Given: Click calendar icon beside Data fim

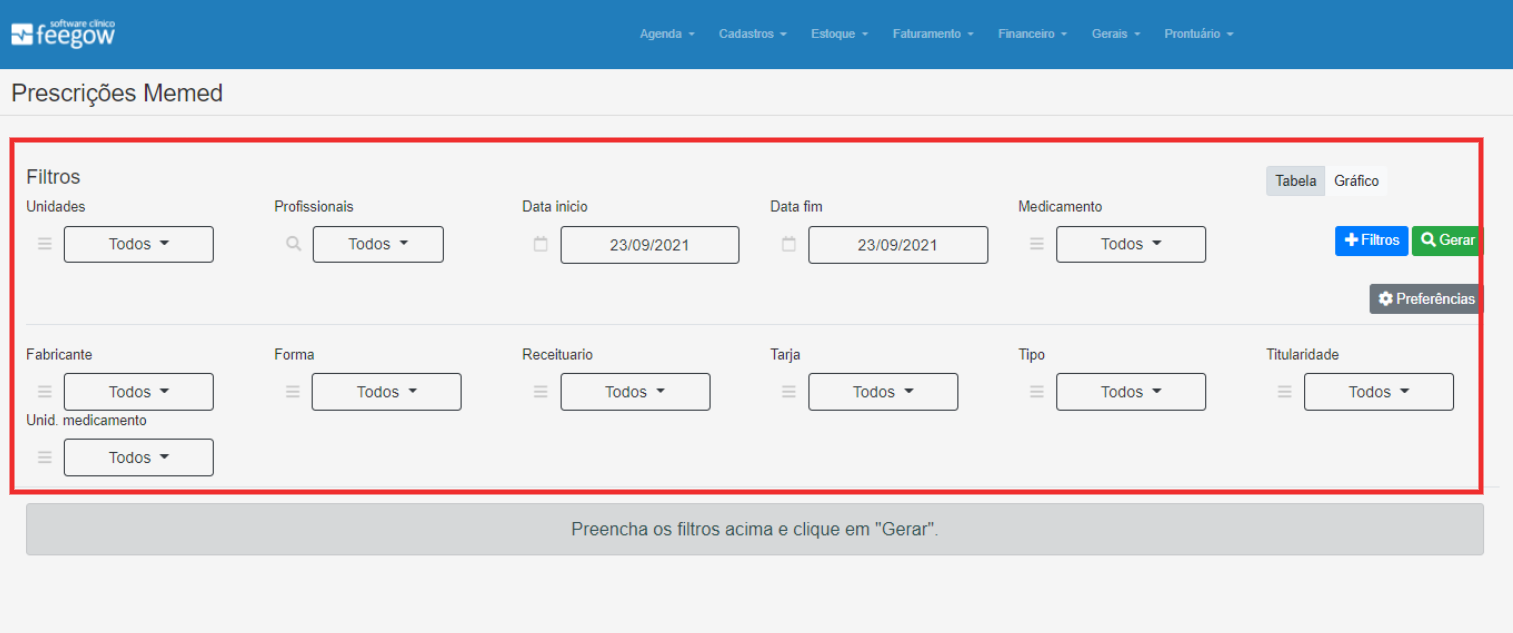Looking at the screenshot, I should tap(789, 244).
